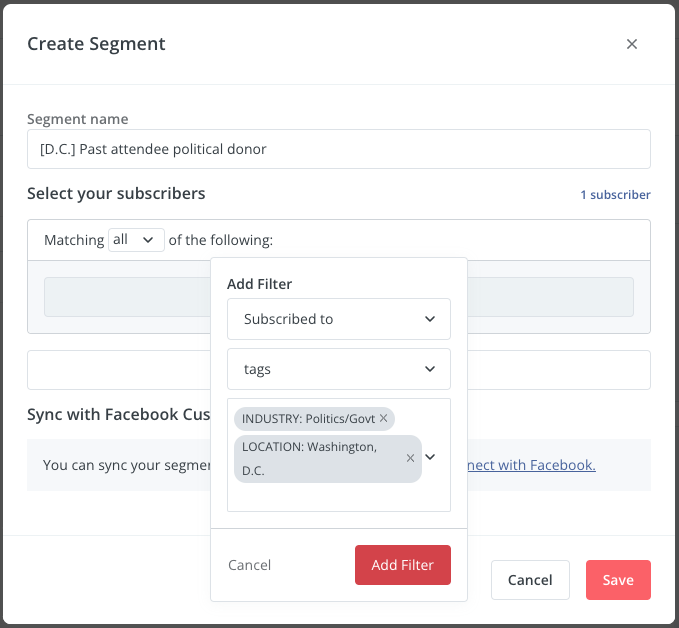Click the Add Filter button

[x=402, y=565]
